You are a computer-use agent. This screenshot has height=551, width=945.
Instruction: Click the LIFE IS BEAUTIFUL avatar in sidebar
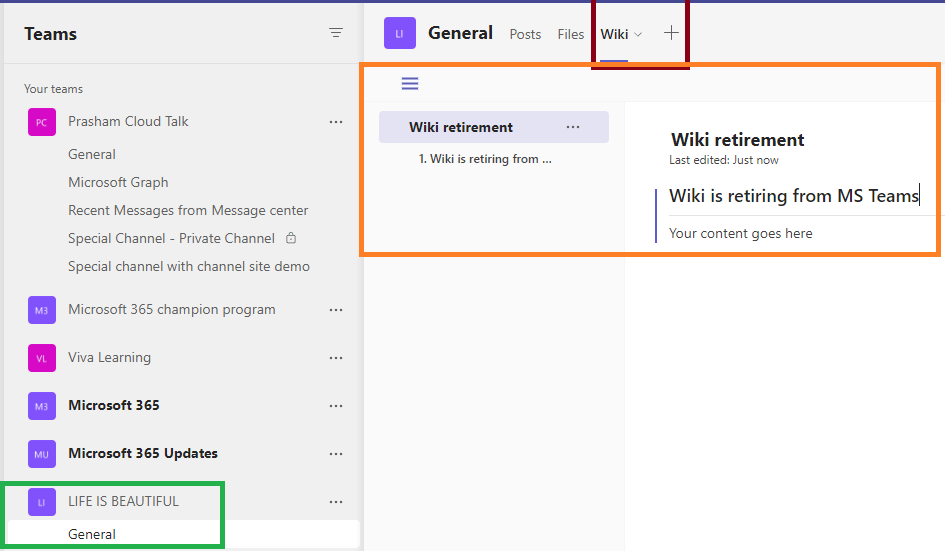(x=42, y=502)
